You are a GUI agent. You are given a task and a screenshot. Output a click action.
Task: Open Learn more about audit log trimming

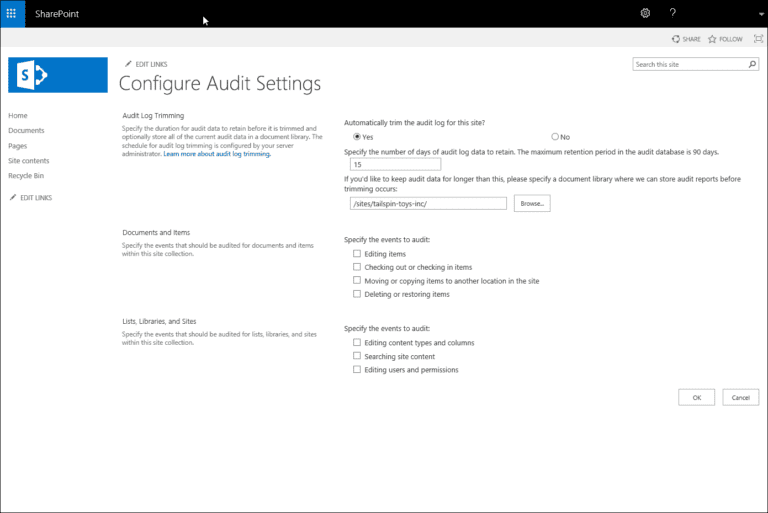coord(216,154)
